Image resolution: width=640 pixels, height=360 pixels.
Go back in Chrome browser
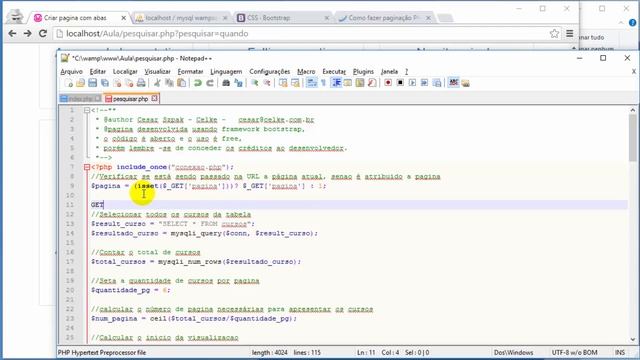tap(12, 33)
